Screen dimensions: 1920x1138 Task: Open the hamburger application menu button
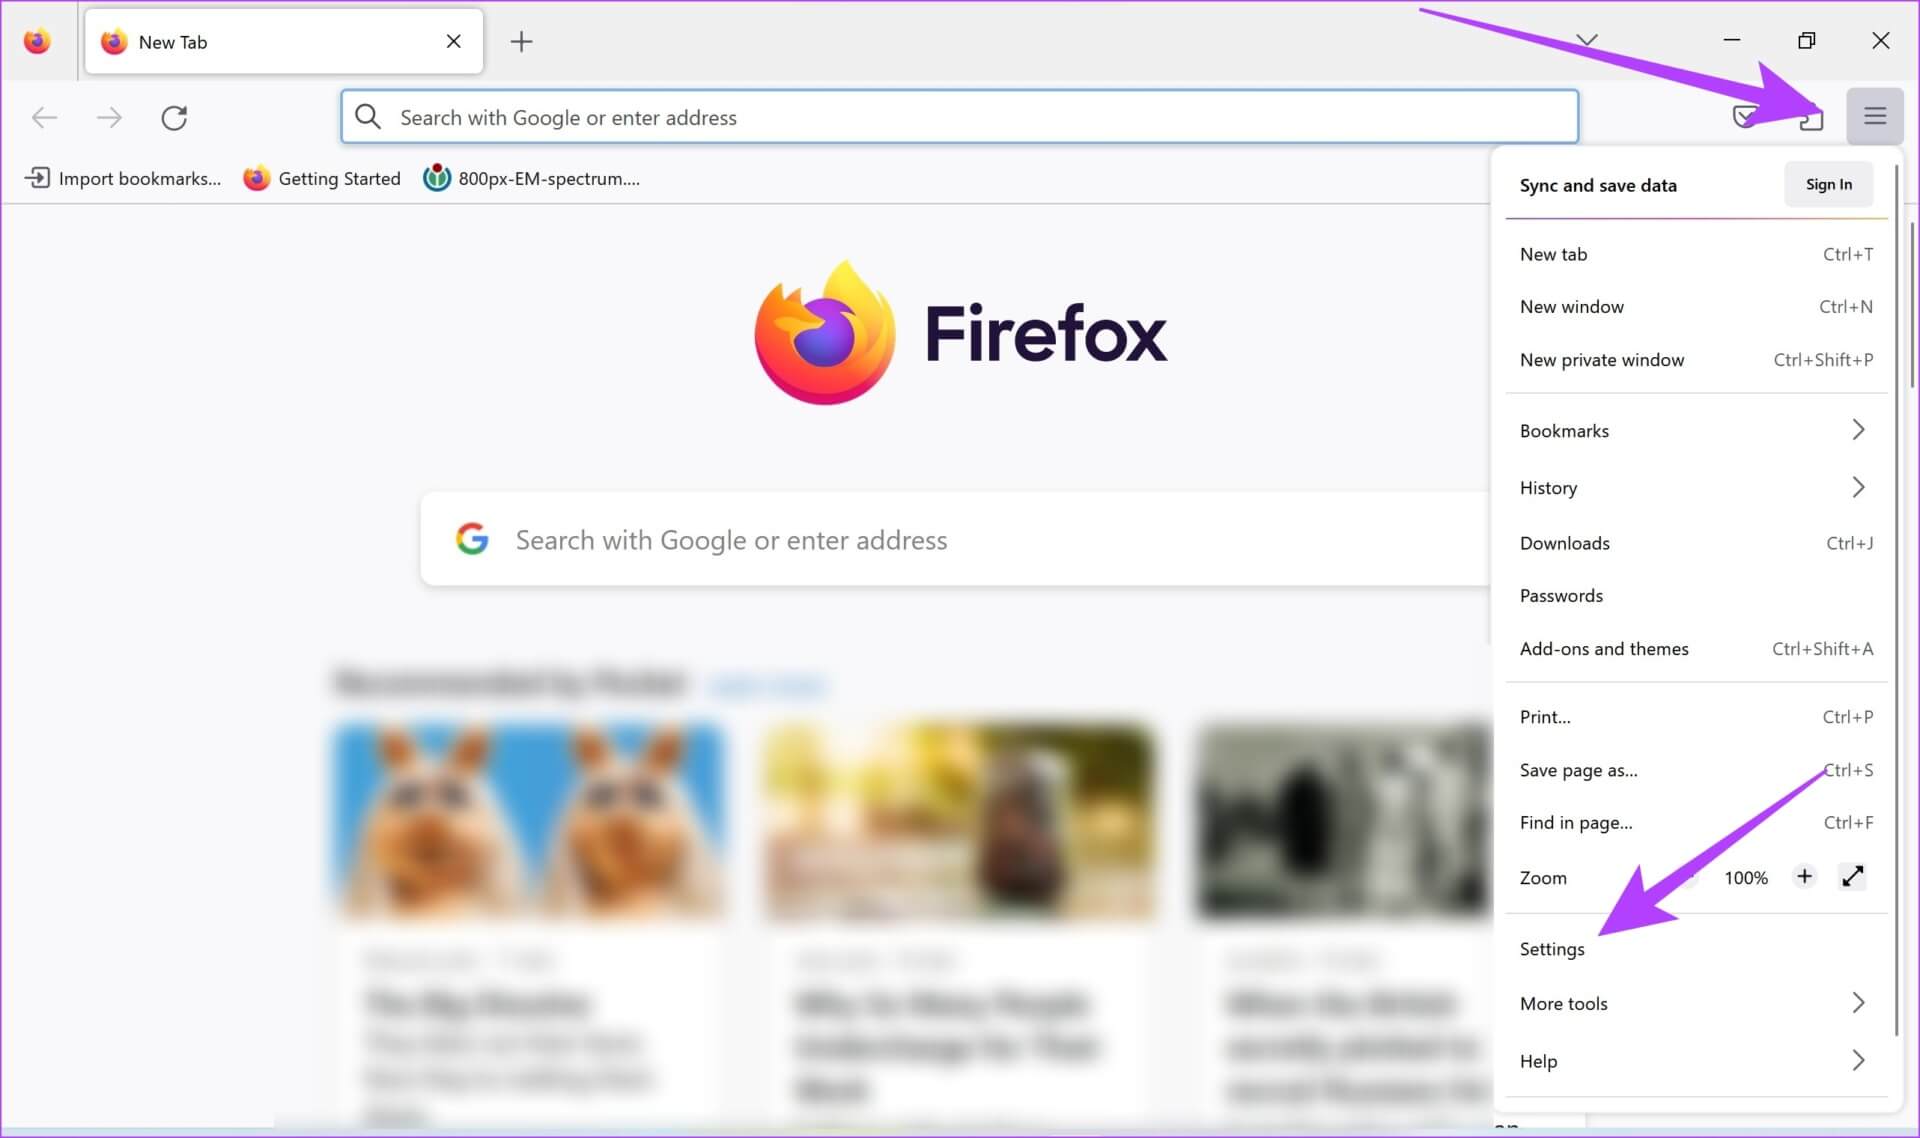(x=1874, y=117)
